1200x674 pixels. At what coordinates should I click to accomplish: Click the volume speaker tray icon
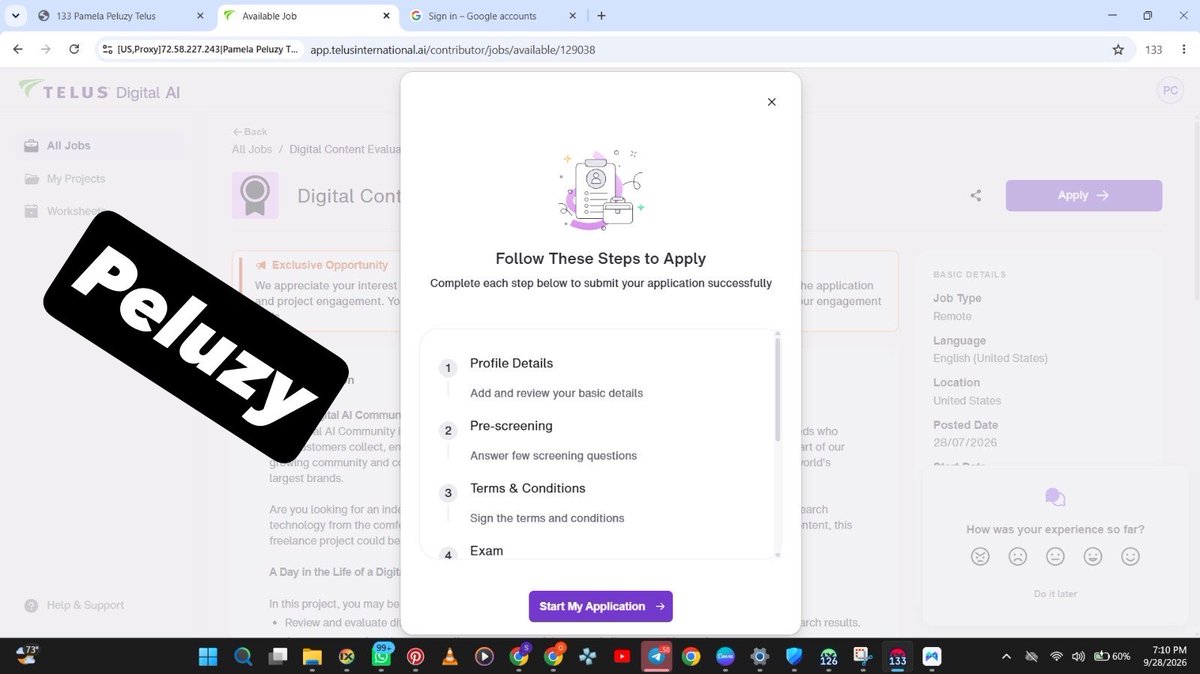tap(1078, 657)
